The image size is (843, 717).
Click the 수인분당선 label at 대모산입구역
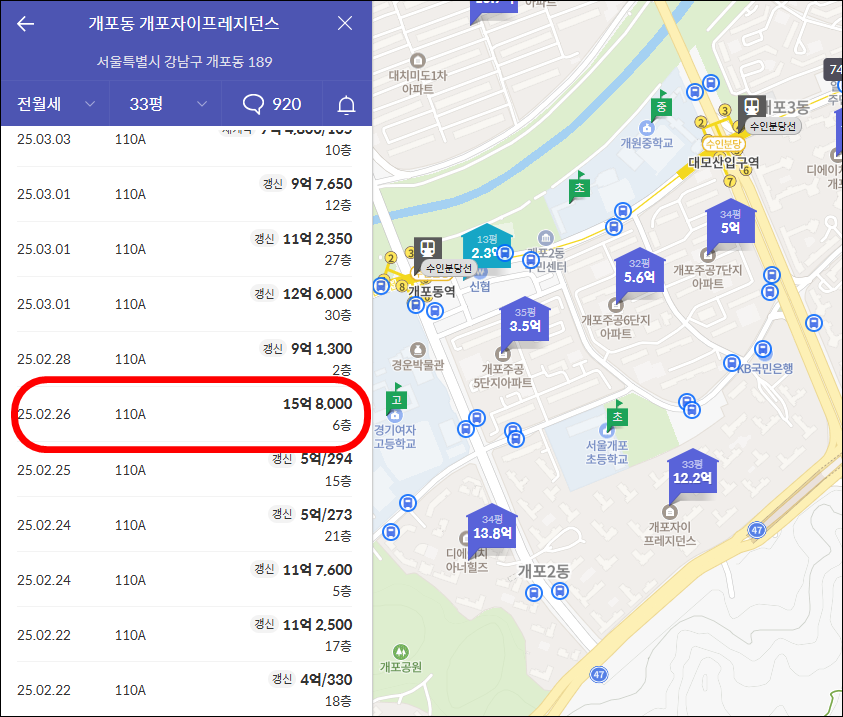click(x=773, y=126)
